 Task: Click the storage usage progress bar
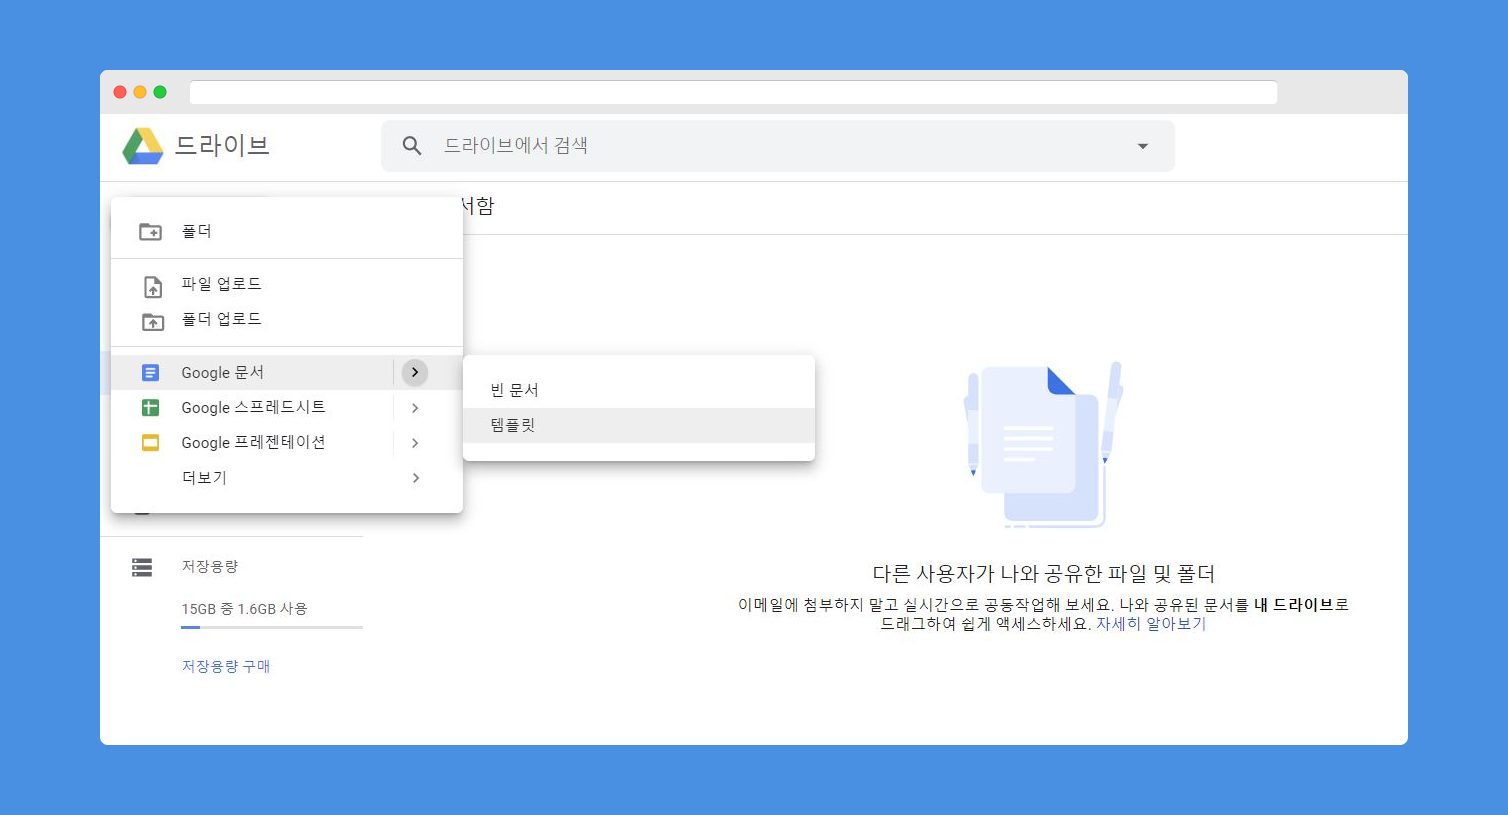(272, 627)
